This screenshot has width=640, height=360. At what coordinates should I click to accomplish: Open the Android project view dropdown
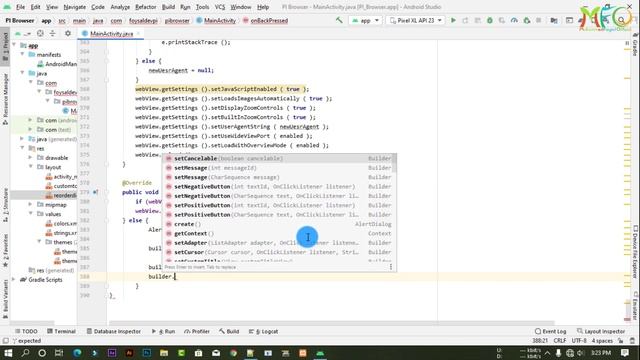23,33
